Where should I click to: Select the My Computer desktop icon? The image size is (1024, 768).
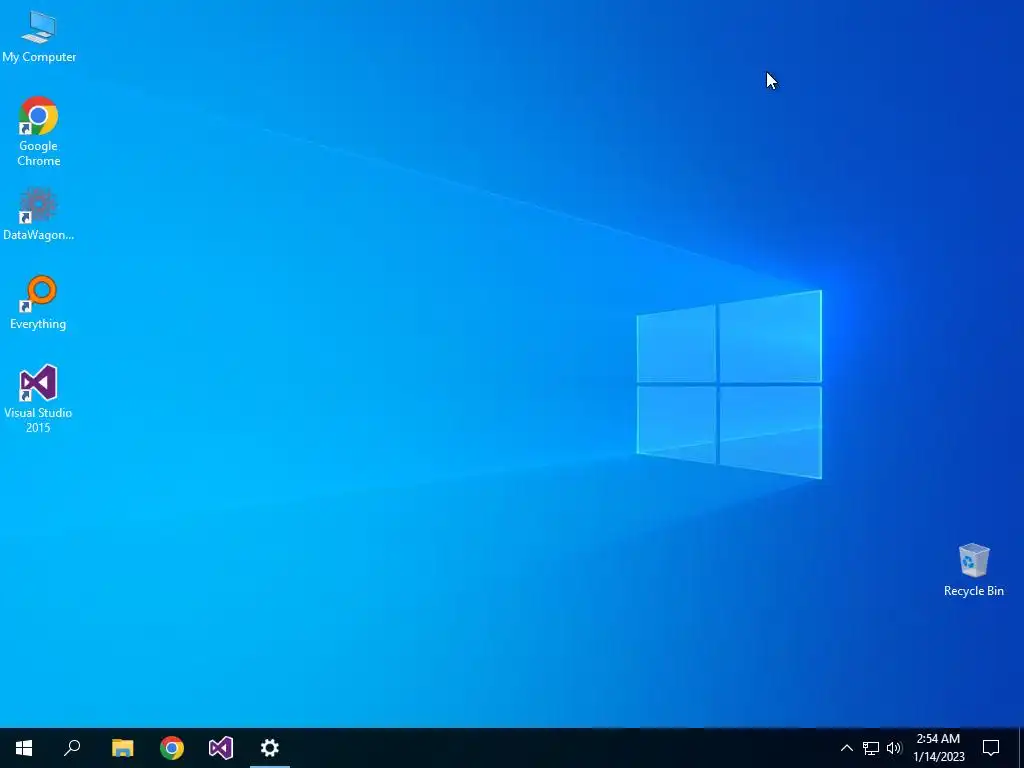pyautogui.click(x=39, y=37)
